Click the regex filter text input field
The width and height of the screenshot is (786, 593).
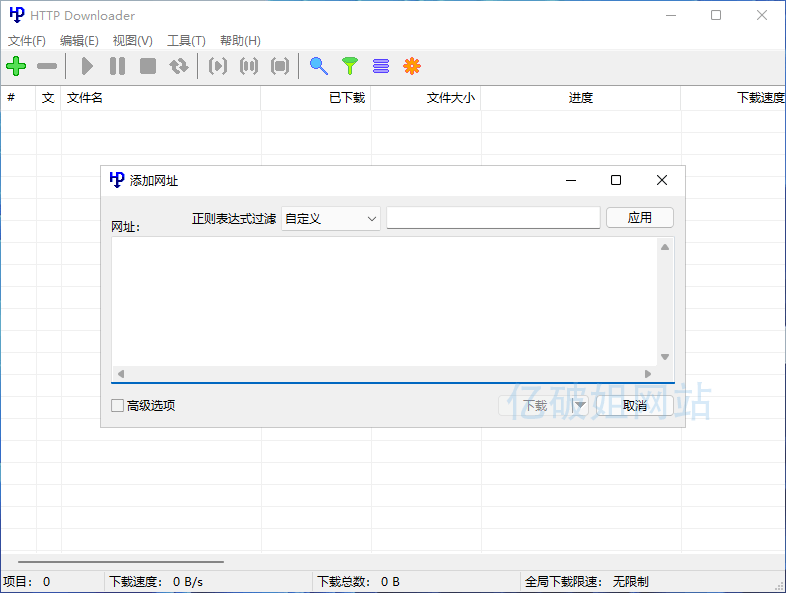(x=493, y=218)
